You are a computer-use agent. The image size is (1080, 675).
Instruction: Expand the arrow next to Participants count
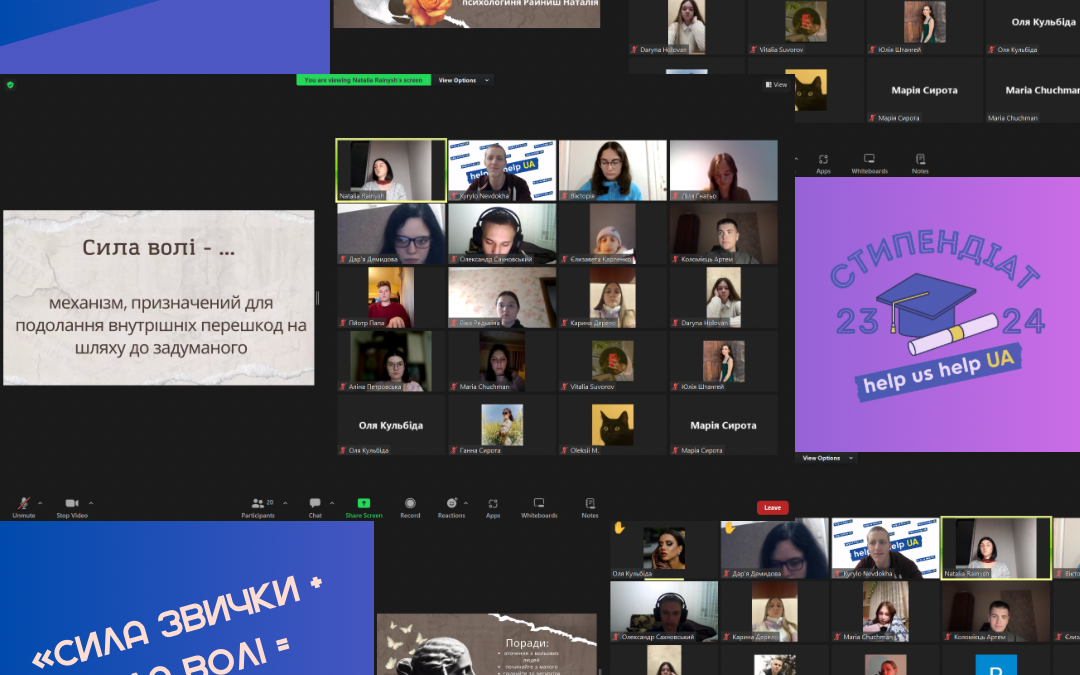[285, 503]
